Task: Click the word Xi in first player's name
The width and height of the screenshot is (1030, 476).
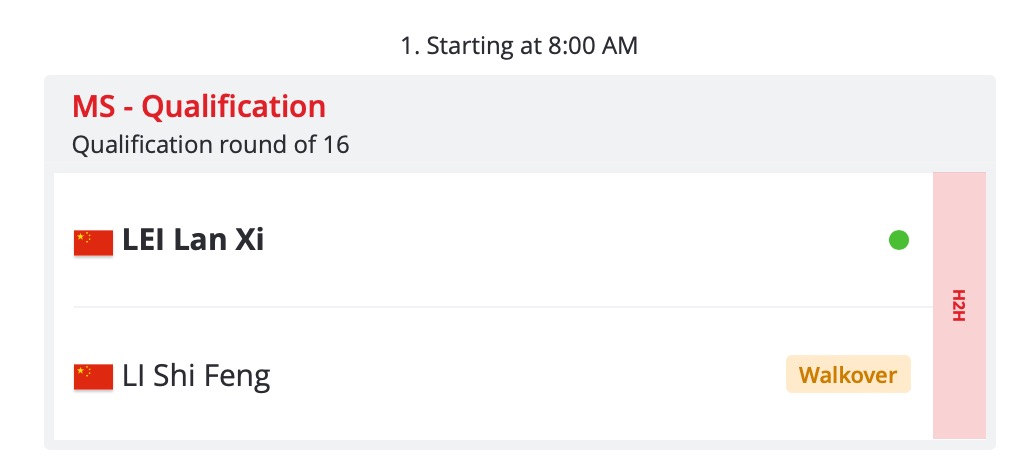Action: [x=250, y=240]
